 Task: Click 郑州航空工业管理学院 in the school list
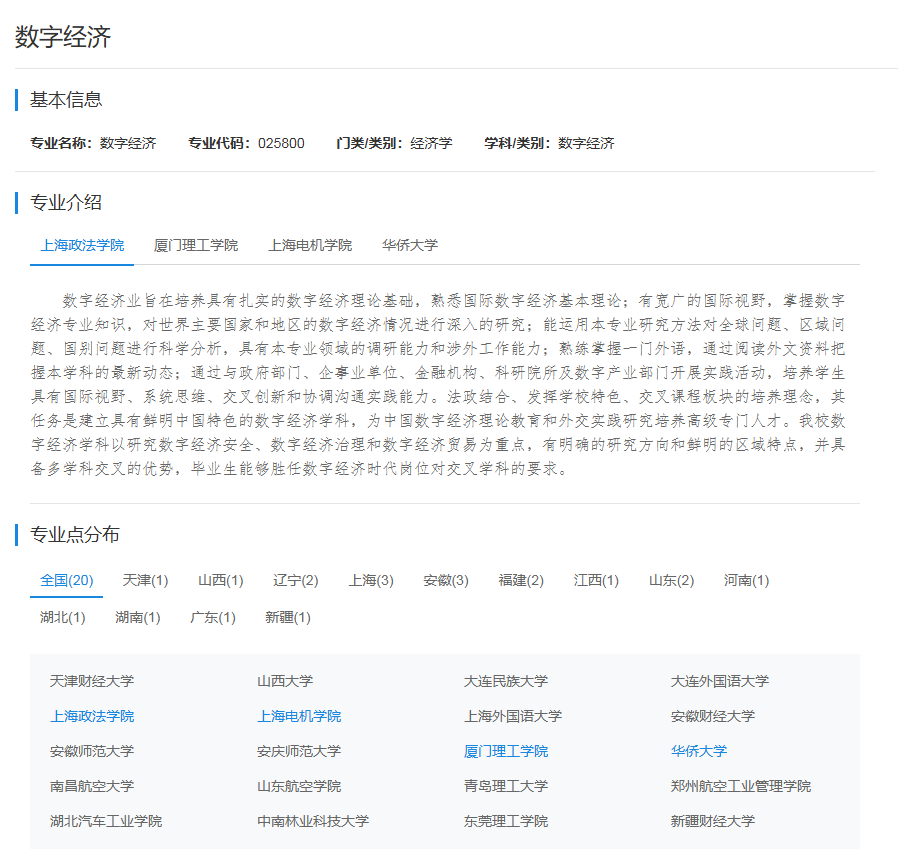click(x=741, y=786)
